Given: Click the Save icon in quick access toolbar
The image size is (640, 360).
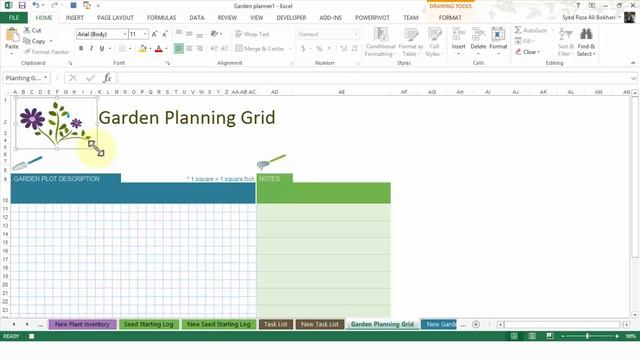Looking at the screenshot, I should [22, 5].
